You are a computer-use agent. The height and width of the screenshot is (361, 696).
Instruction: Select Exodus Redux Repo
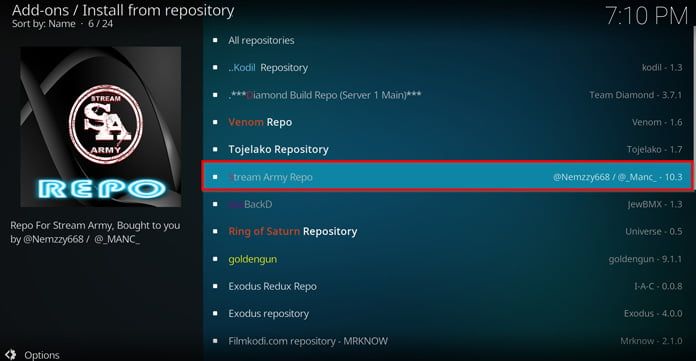447,286
